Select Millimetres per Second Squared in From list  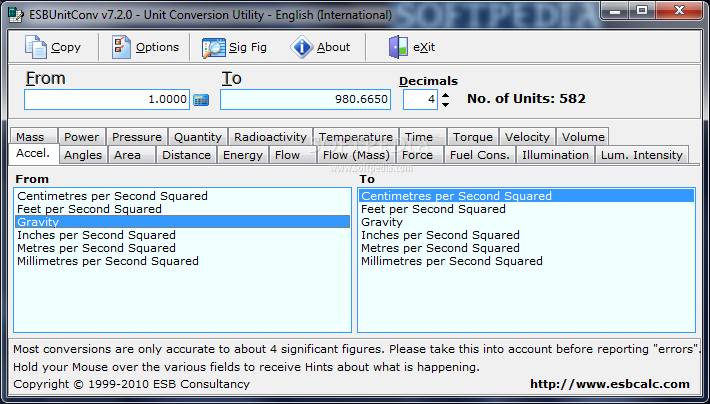click(182, 261)
